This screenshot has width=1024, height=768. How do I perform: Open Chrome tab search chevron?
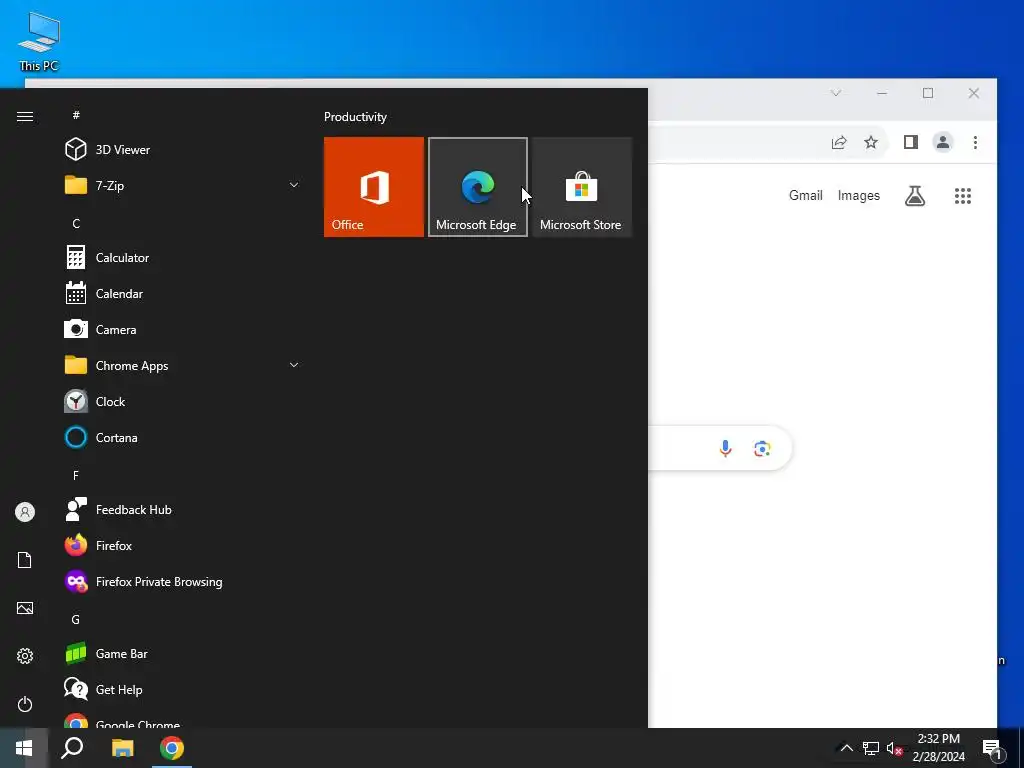836,93
